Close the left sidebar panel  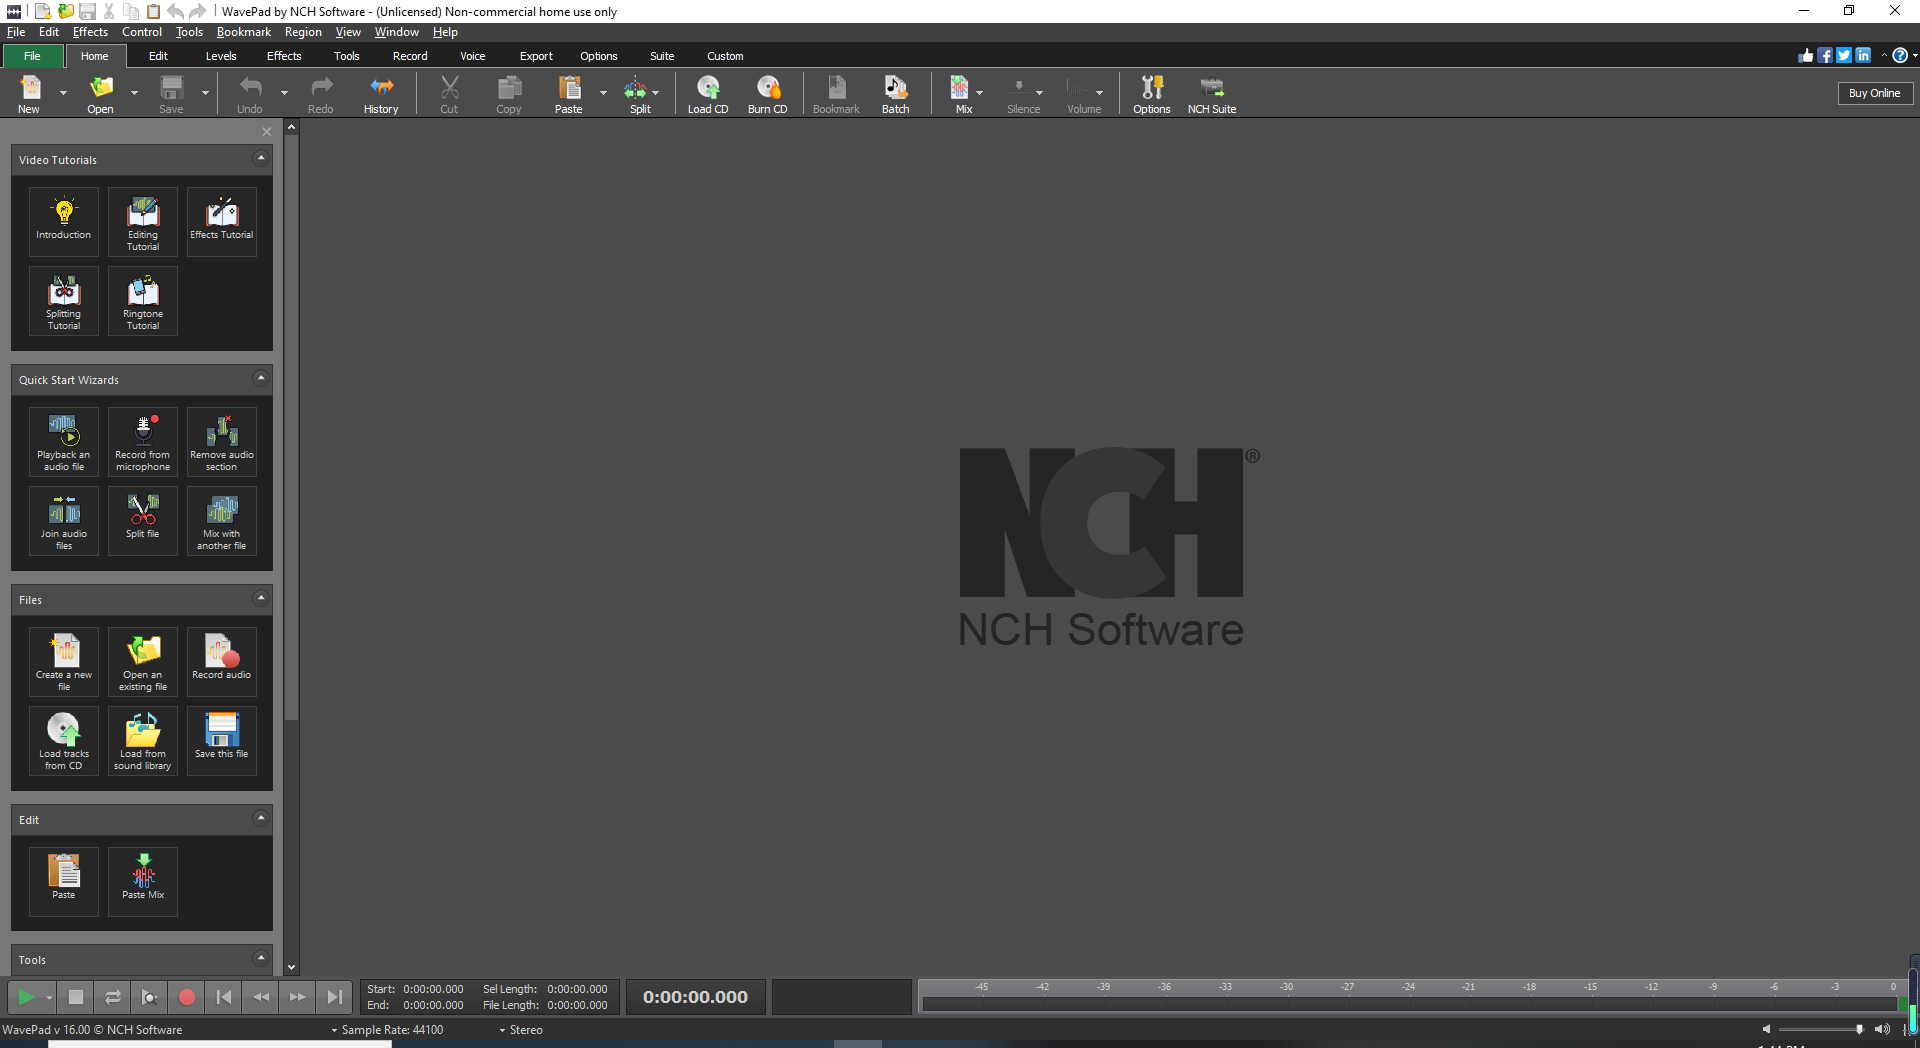[267, 132]
